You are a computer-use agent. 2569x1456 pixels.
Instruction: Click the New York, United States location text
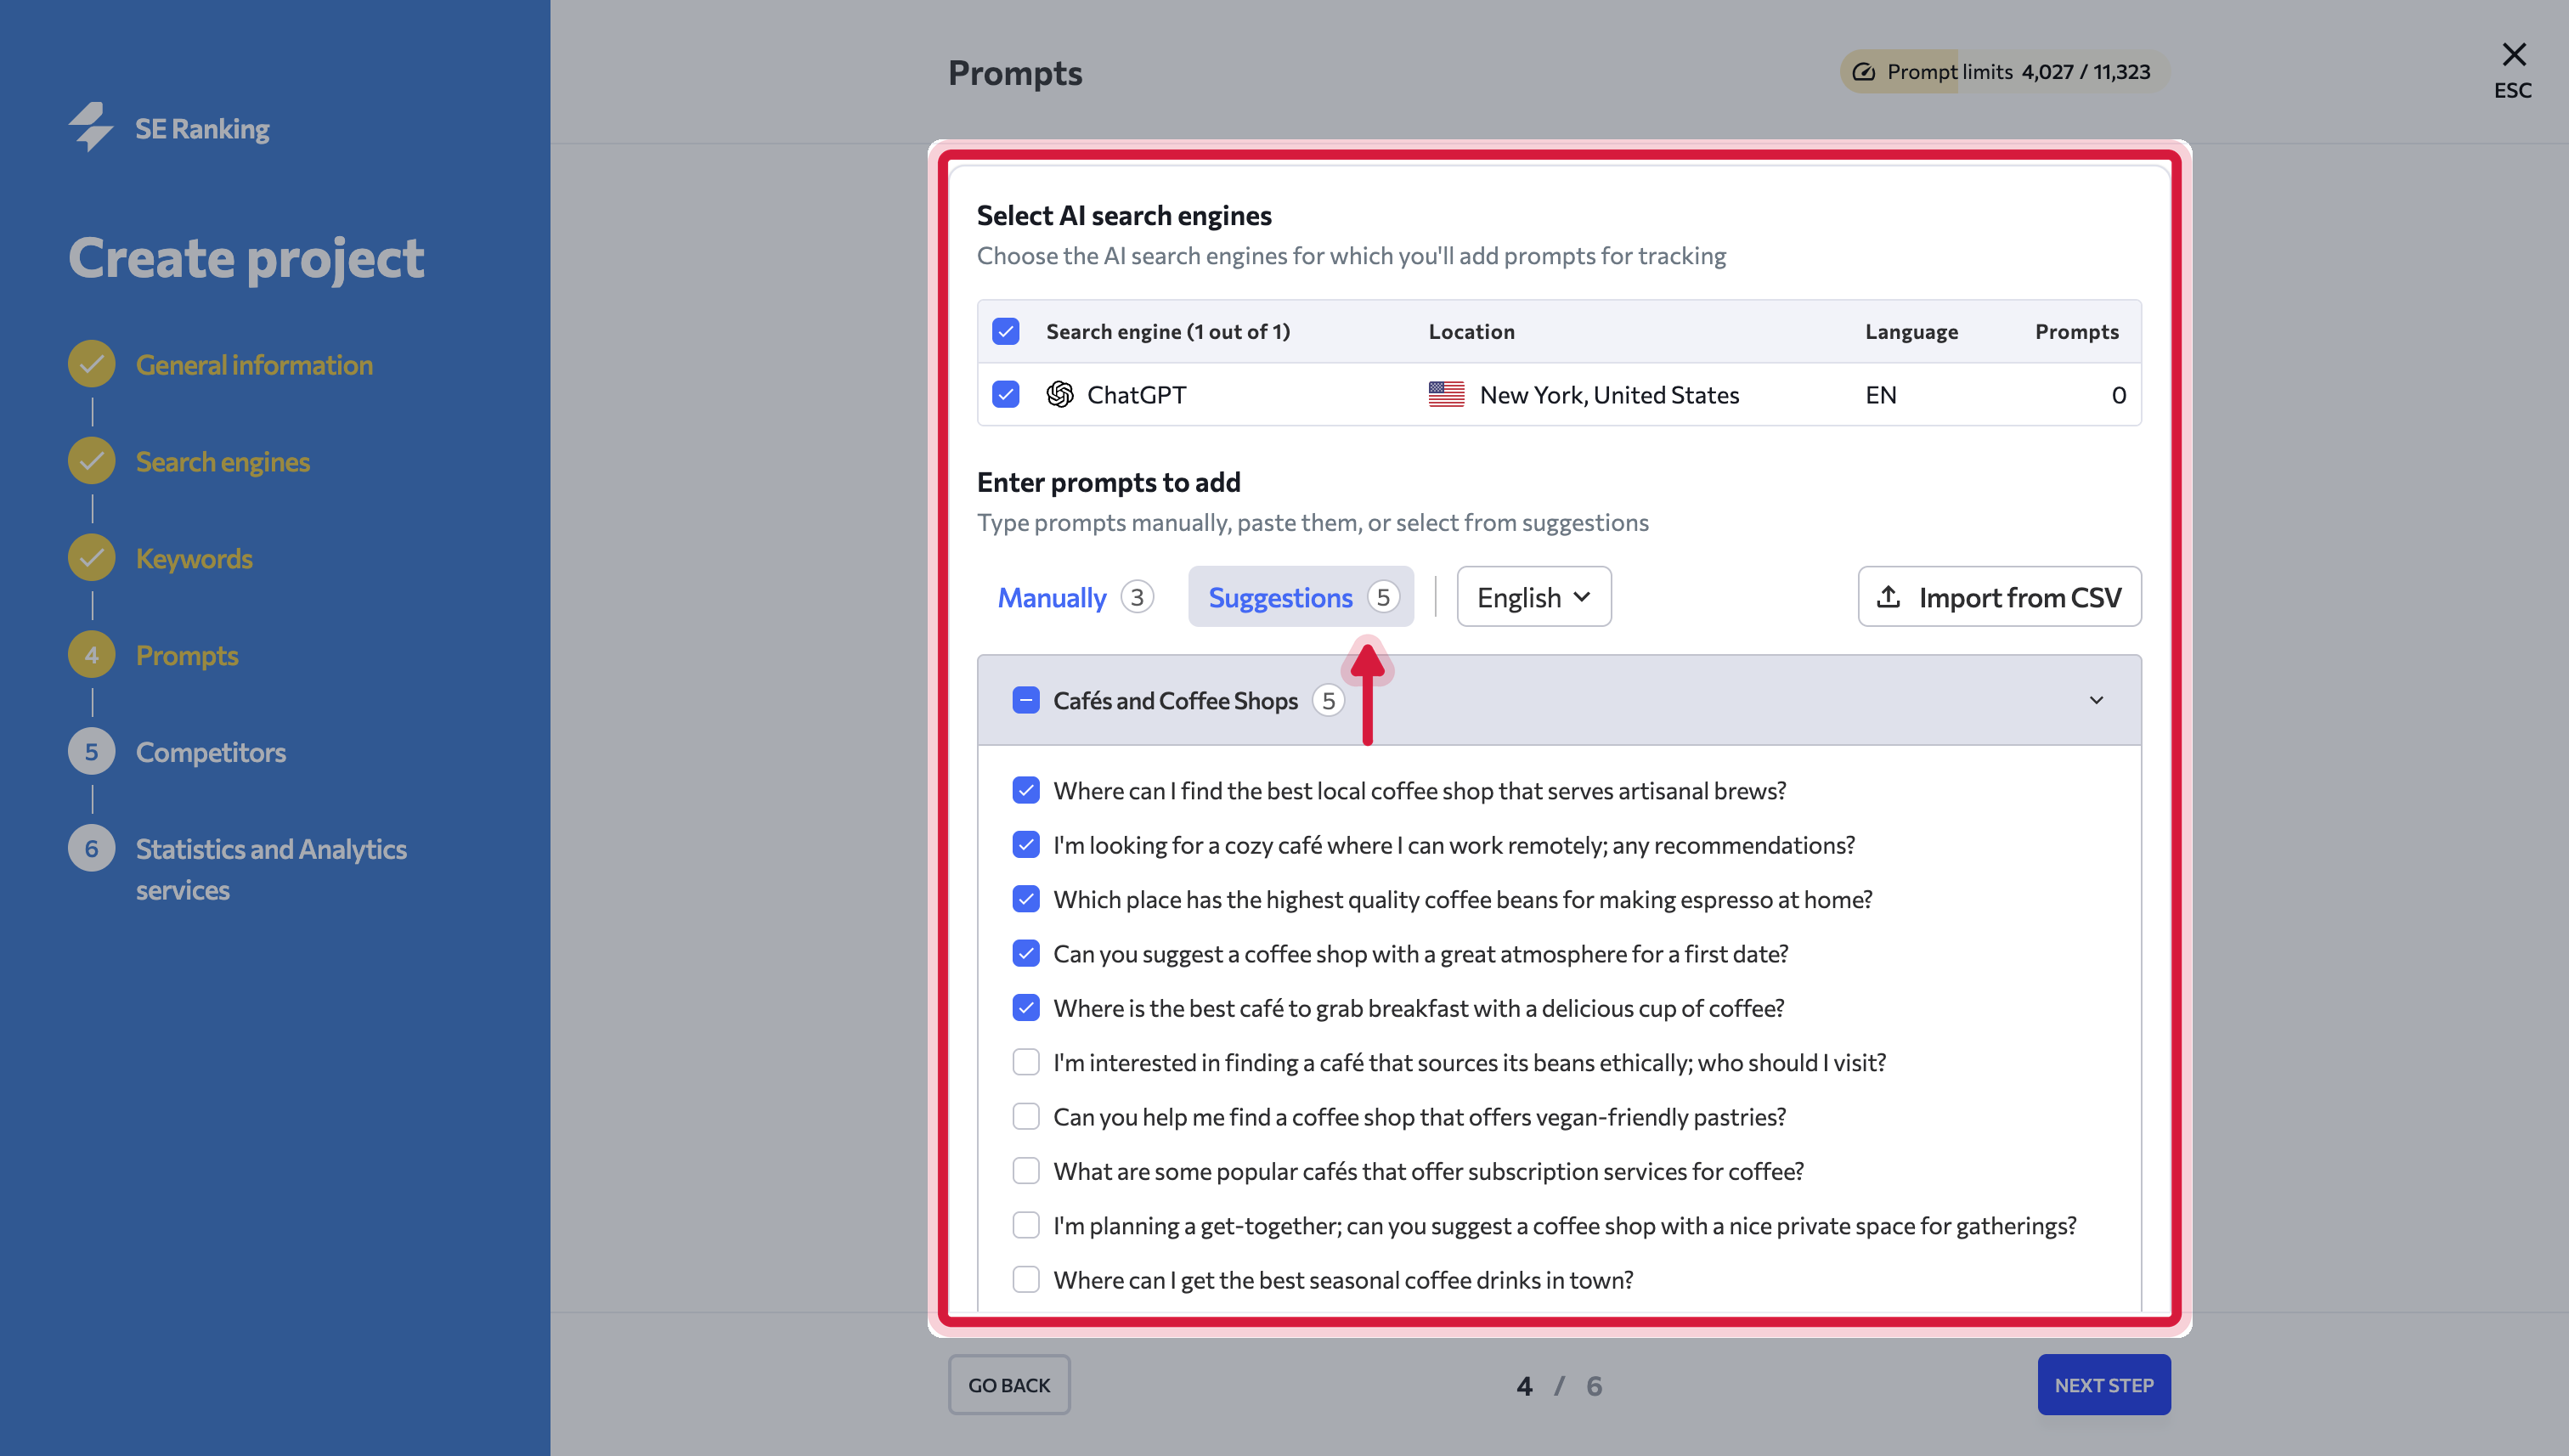(1609, 395)
